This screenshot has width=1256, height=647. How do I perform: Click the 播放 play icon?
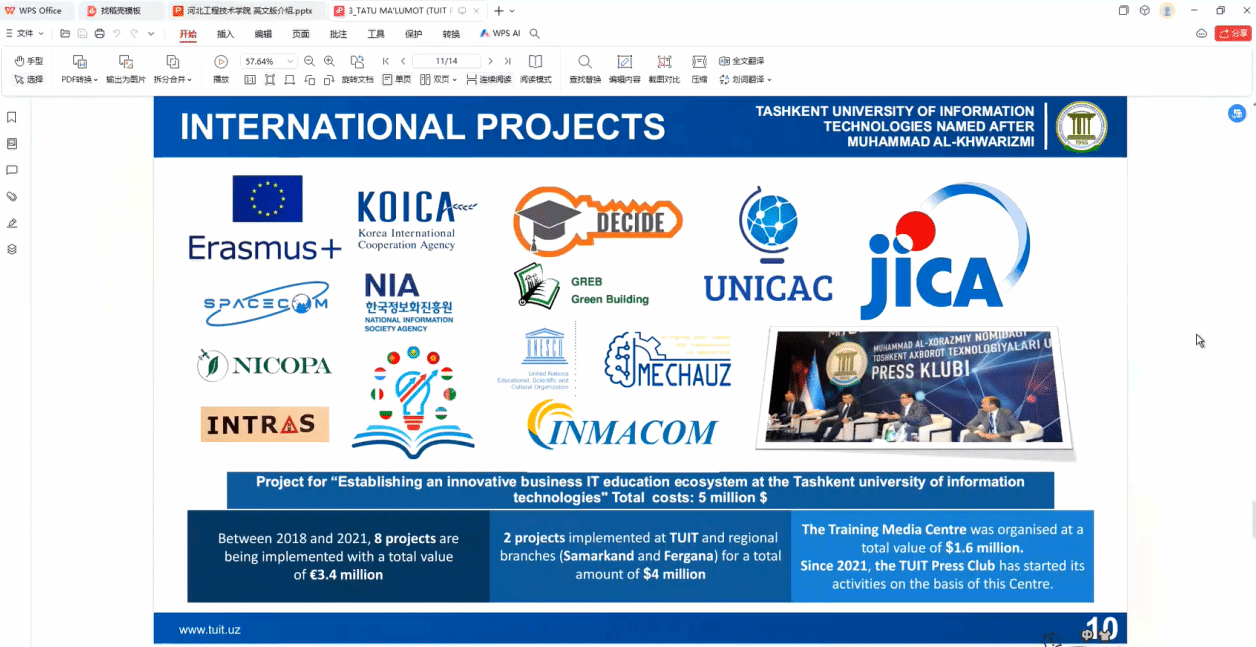click(221, 62)
